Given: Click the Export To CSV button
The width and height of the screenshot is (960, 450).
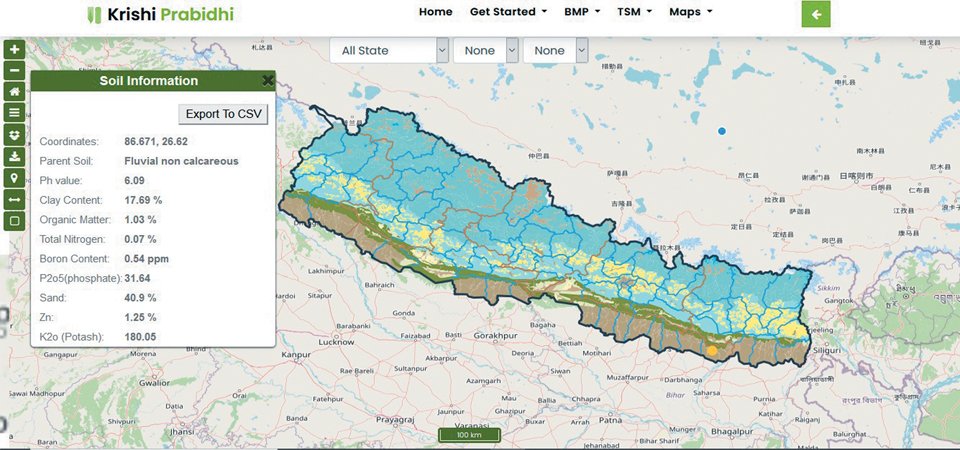Looking at the screenshot, I should (x=223, y=114).
